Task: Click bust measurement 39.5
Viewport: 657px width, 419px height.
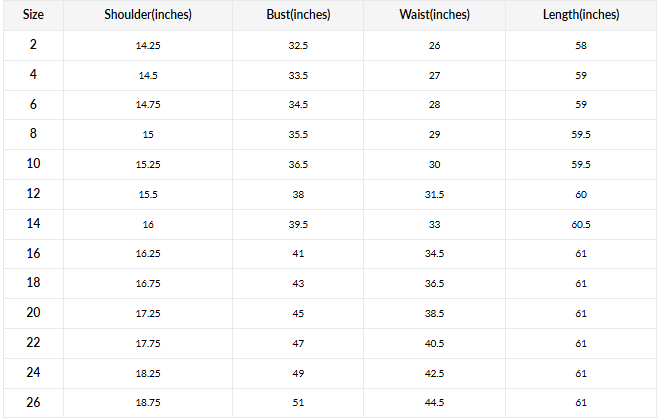Action: point(298,225)
